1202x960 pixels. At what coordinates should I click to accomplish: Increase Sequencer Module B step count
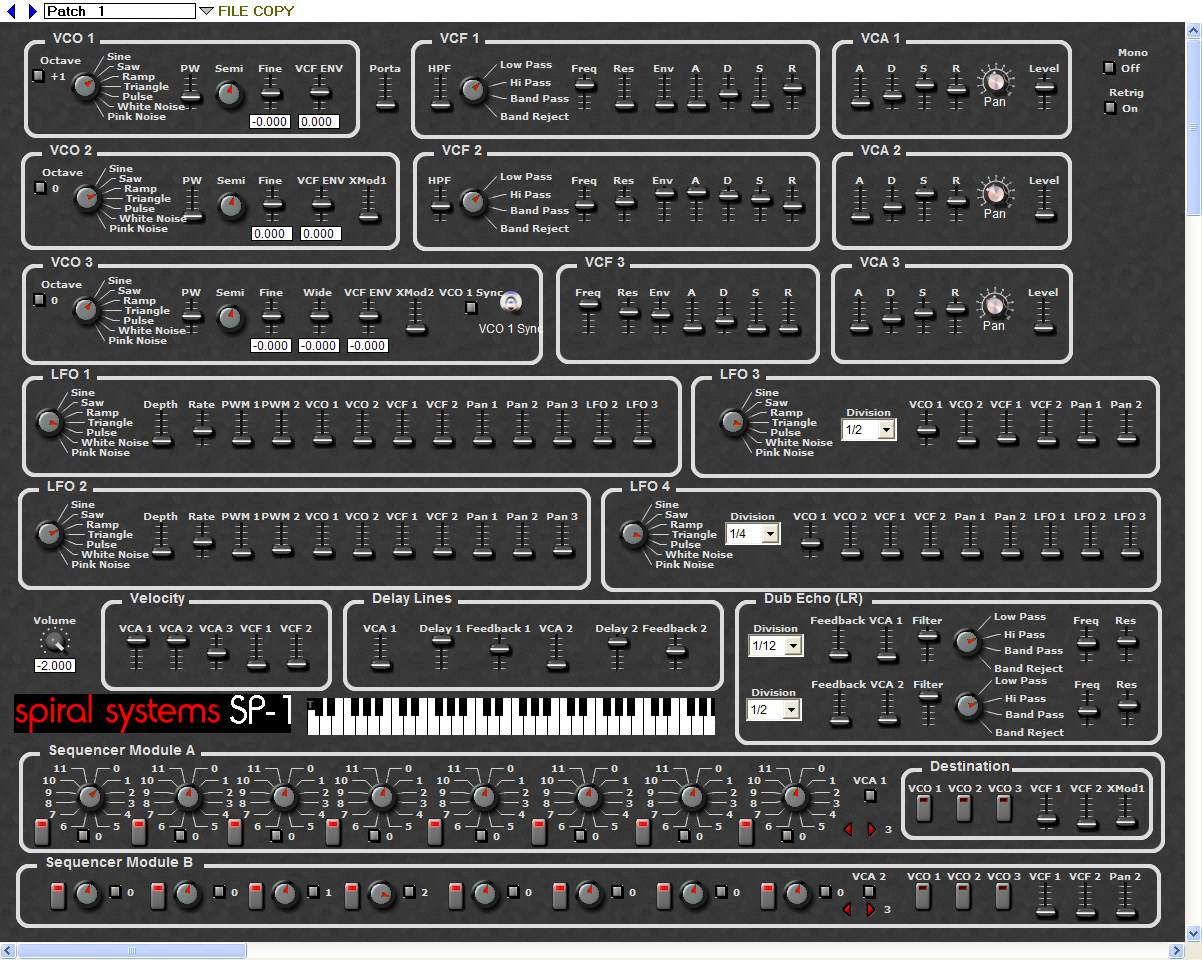tap(871, 909)
